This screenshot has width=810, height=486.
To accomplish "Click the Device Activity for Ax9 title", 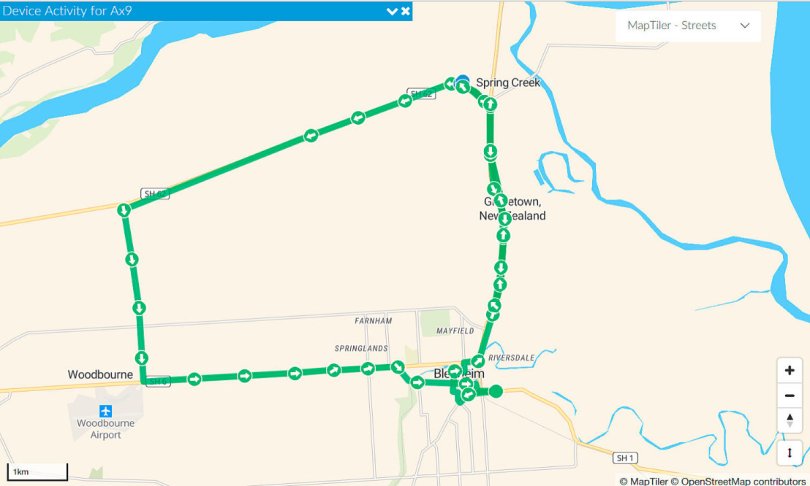I will tap(67, 11).
